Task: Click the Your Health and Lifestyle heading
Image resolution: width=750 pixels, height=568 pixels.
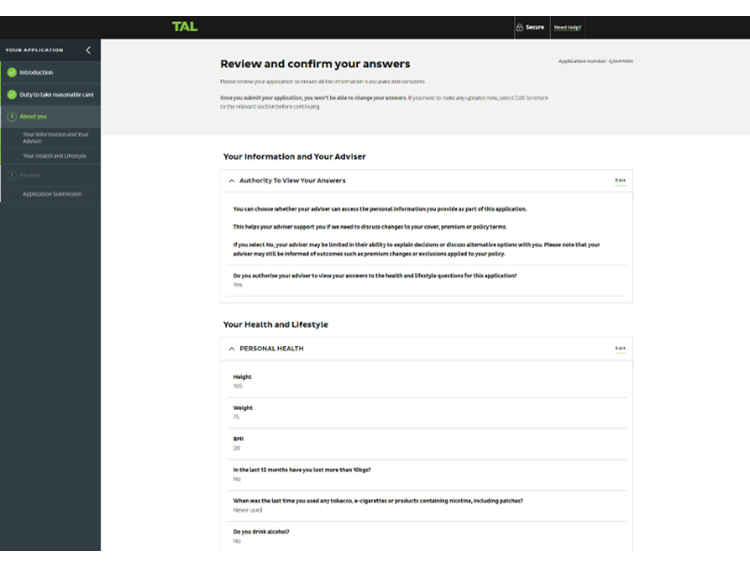Action: point(276,324)
